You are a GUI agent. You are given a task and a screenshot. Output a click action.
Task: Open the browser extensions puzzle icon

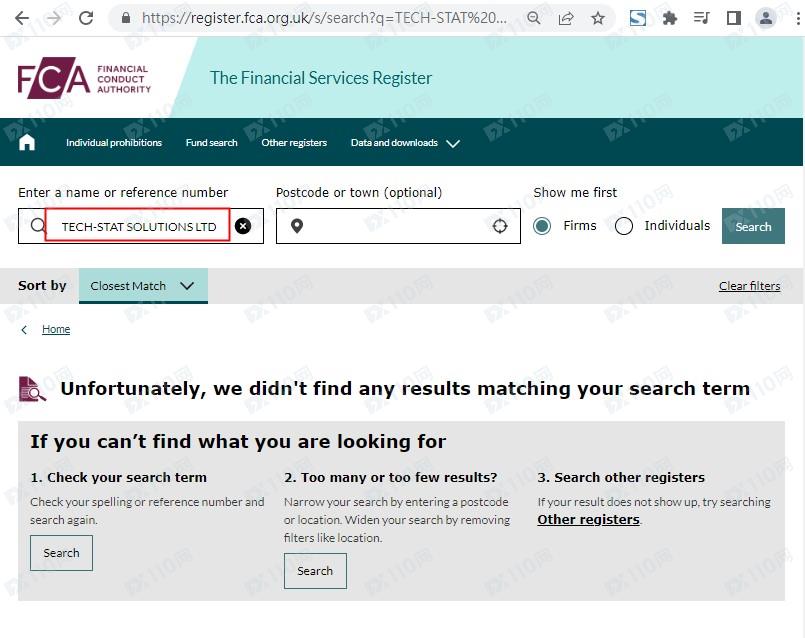pyautogui.click(x=670, y=18)
